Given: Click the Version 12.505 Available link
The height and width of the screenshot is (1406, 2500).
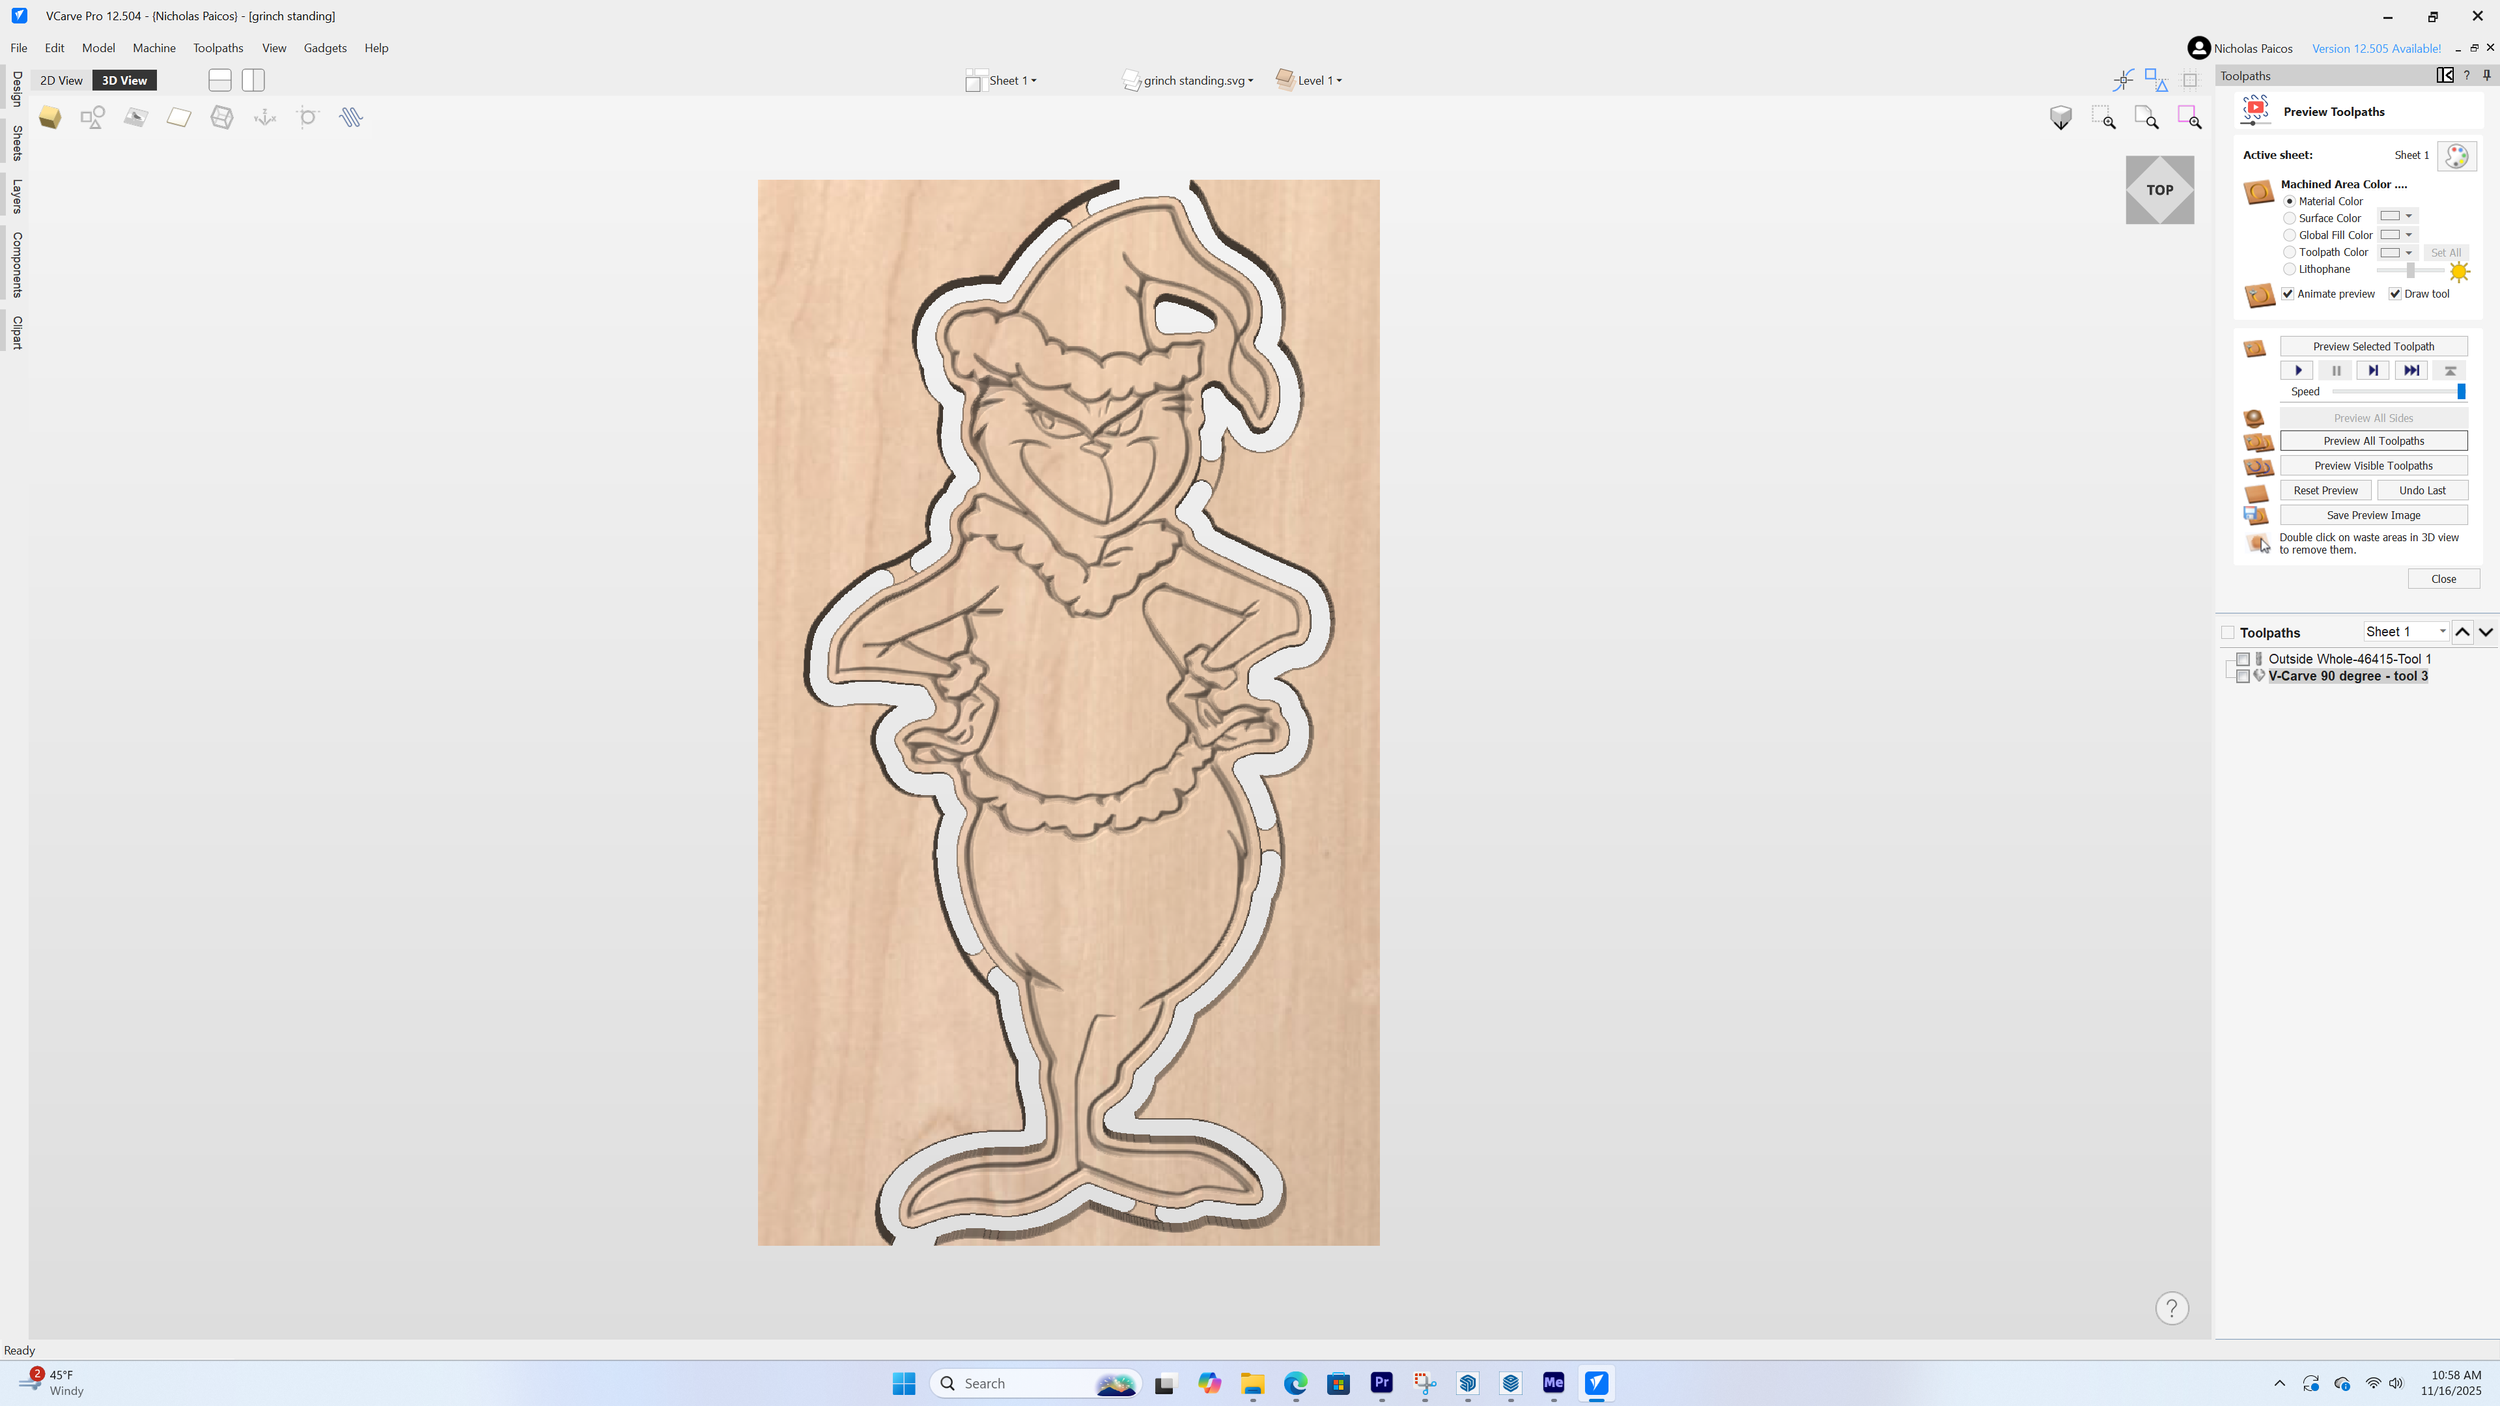Looking at the screenshot, I should point(2376,49).
